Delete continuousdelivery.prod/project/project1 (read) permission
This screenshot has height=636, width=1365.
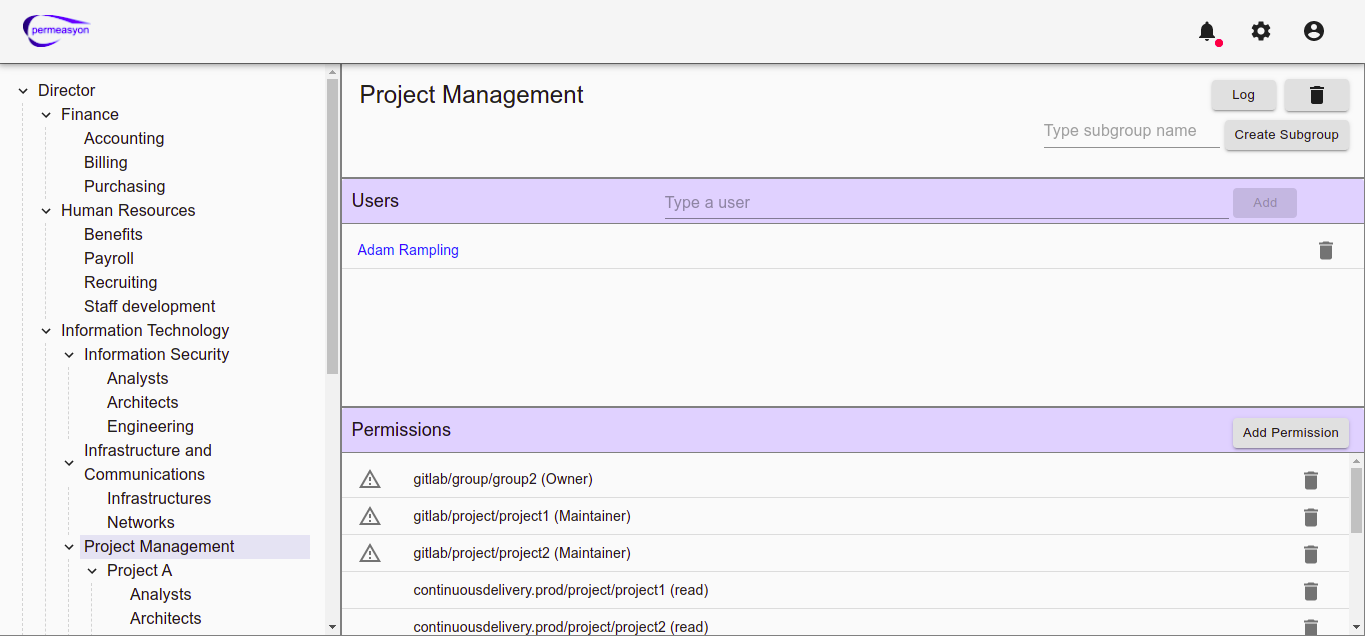(1311, 591)
